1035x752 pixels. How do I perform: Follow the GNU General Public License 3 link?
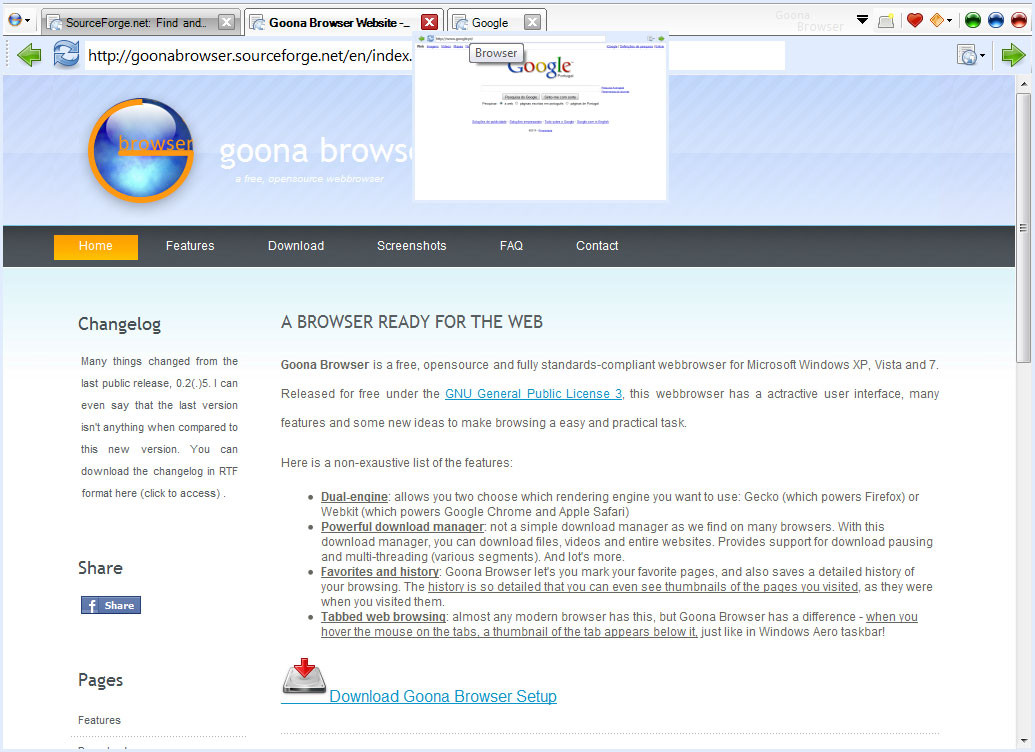point(533,394)
